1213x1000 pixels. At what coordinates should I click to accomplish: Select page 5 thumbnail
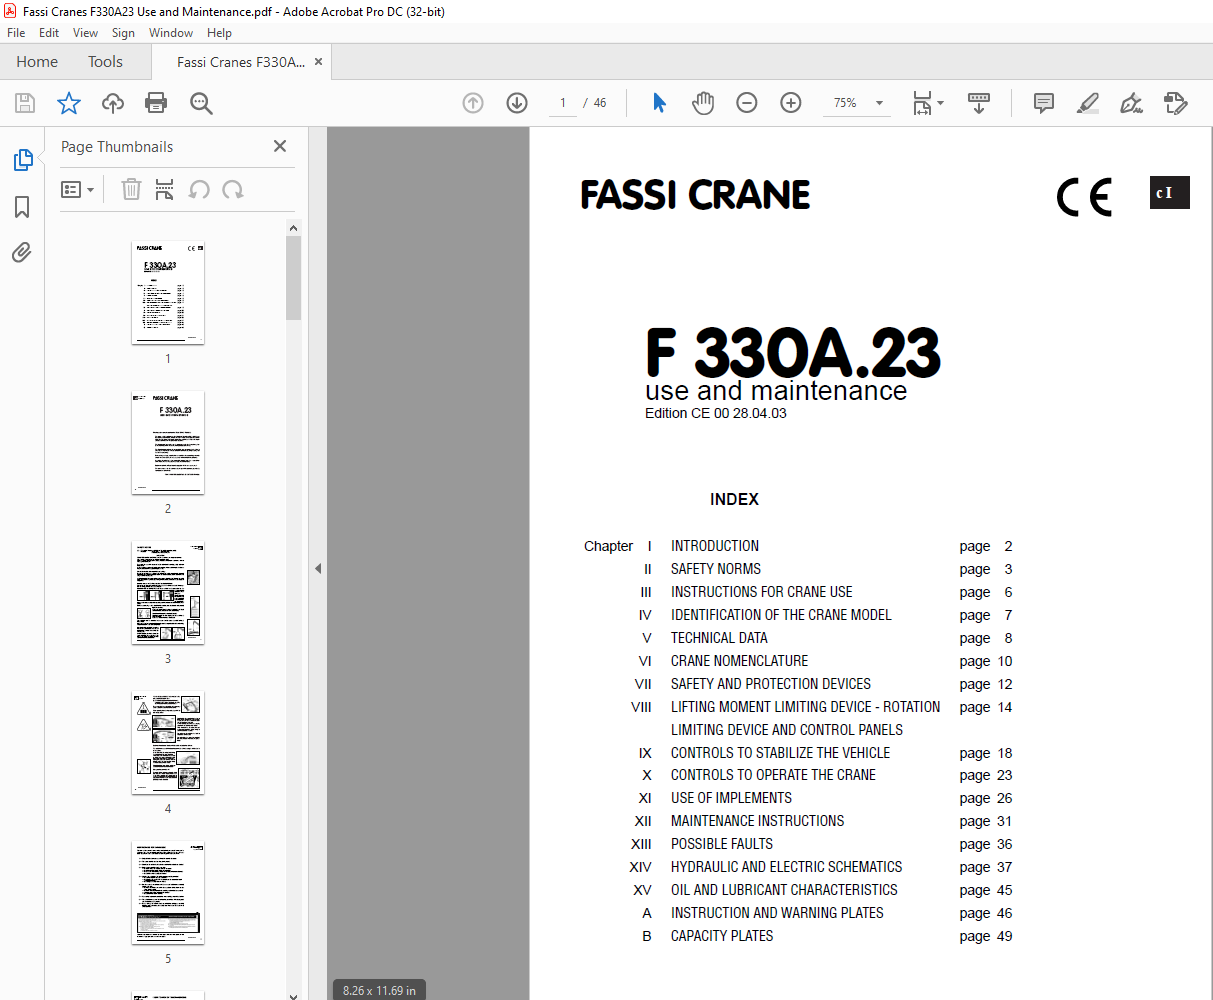pyautogui.click(x=168, y=893)
